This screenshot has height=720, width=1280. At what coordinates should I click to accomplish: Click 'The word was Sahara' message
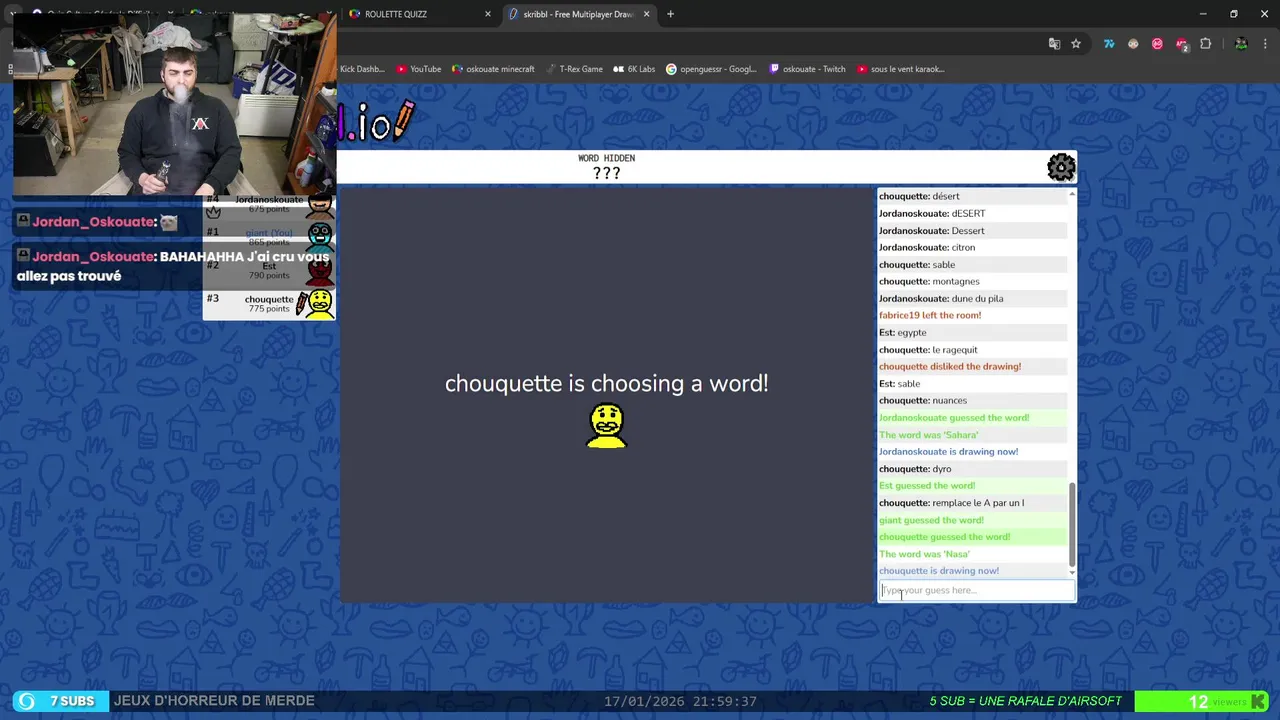pyautogui.click(x=928, y=435)
